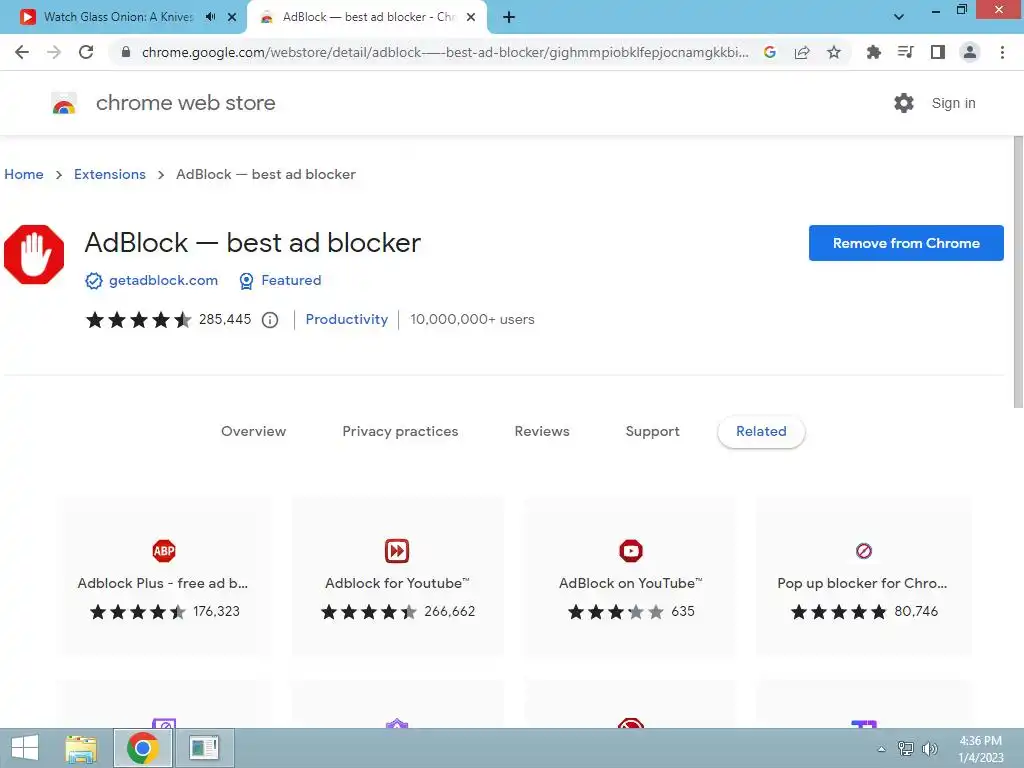Open the Reviews tab
The height and width of the screenshot is (768, 1024).
542,431
